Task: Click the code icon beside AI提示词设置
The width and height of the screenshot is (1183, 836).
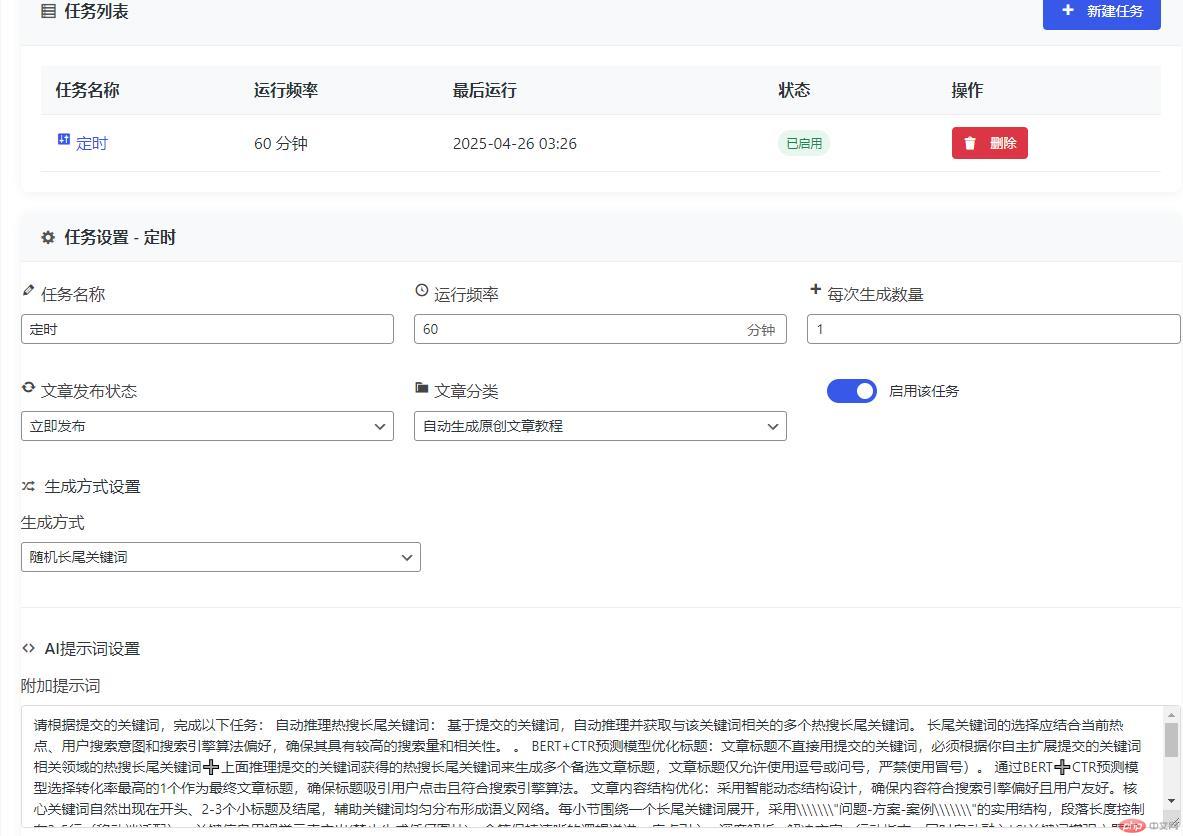Action: (x=28, y=648)
